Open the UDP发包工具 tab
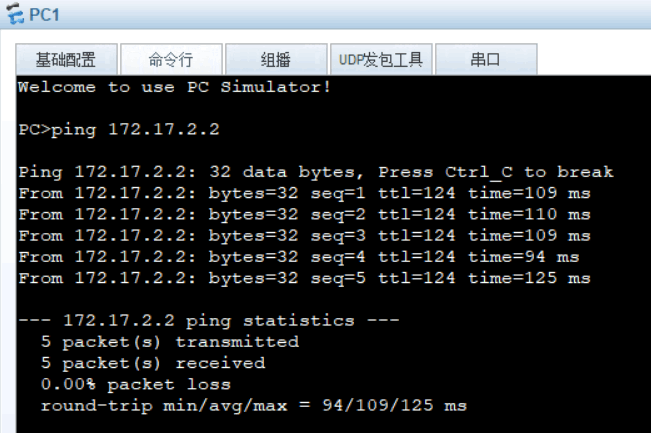 381,59
